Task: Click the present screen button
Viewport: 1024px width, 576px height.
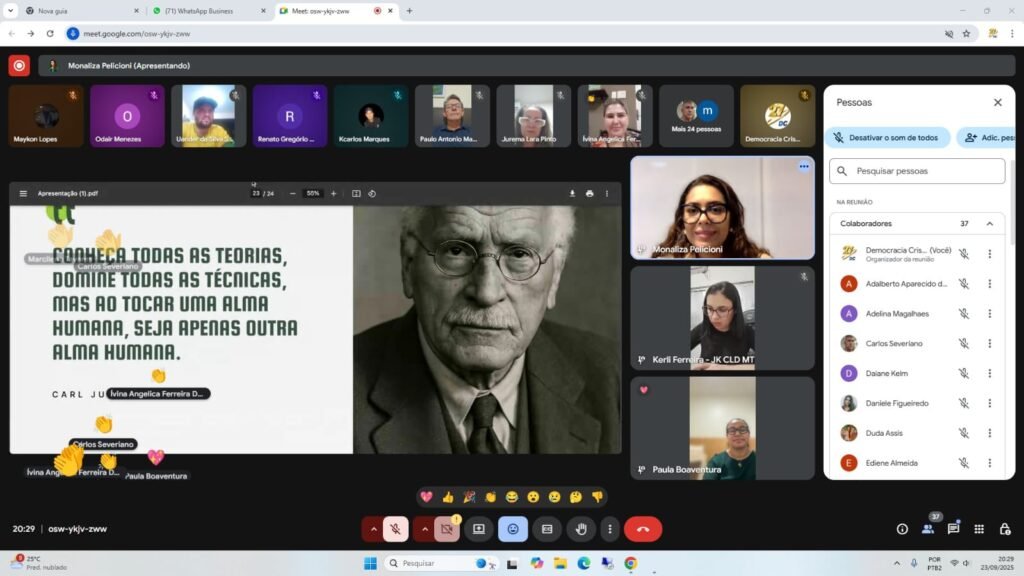Action: point(478,529)
